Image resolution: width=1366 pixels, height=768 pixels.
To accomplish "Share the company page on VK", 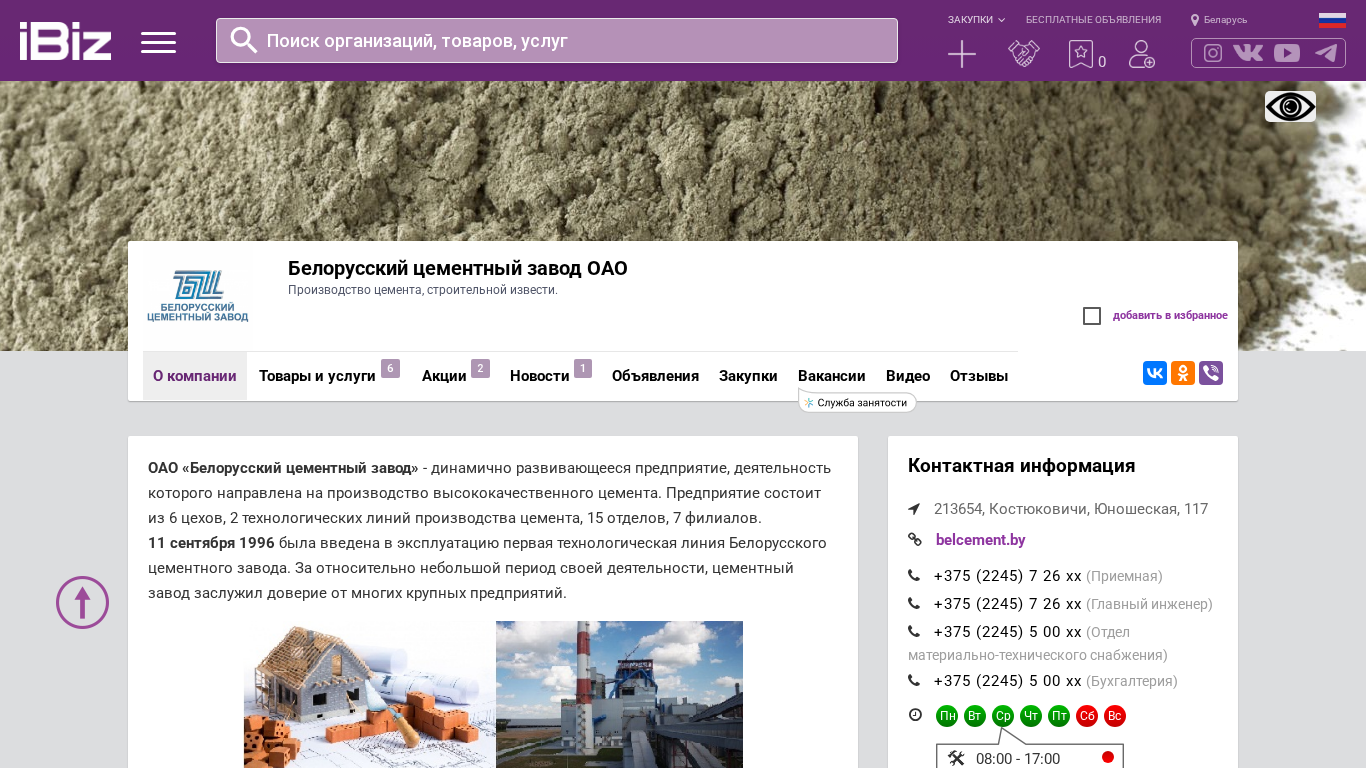I will point(1155,373).
